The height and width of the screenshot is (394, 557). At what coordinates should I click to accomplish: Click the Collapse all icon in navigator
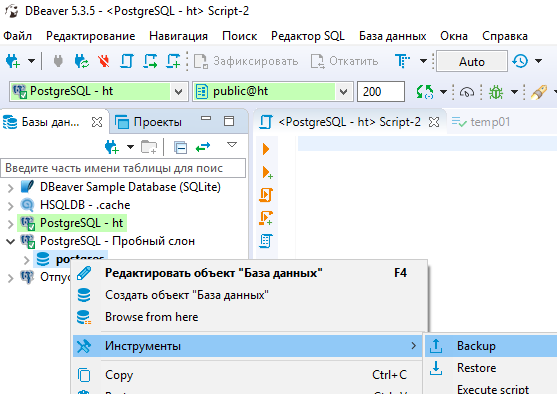[x=180, y=147]
